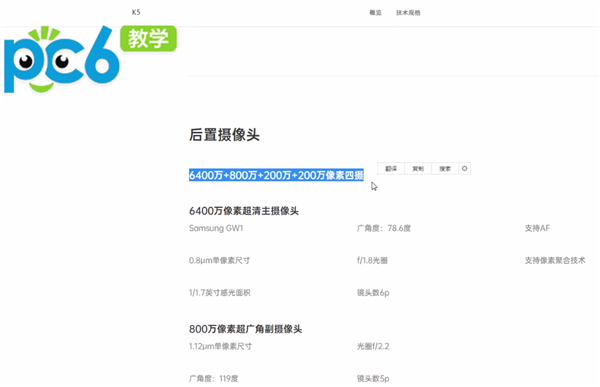Click the 支持像素聚合技术 spec

[x=555, y=260]
